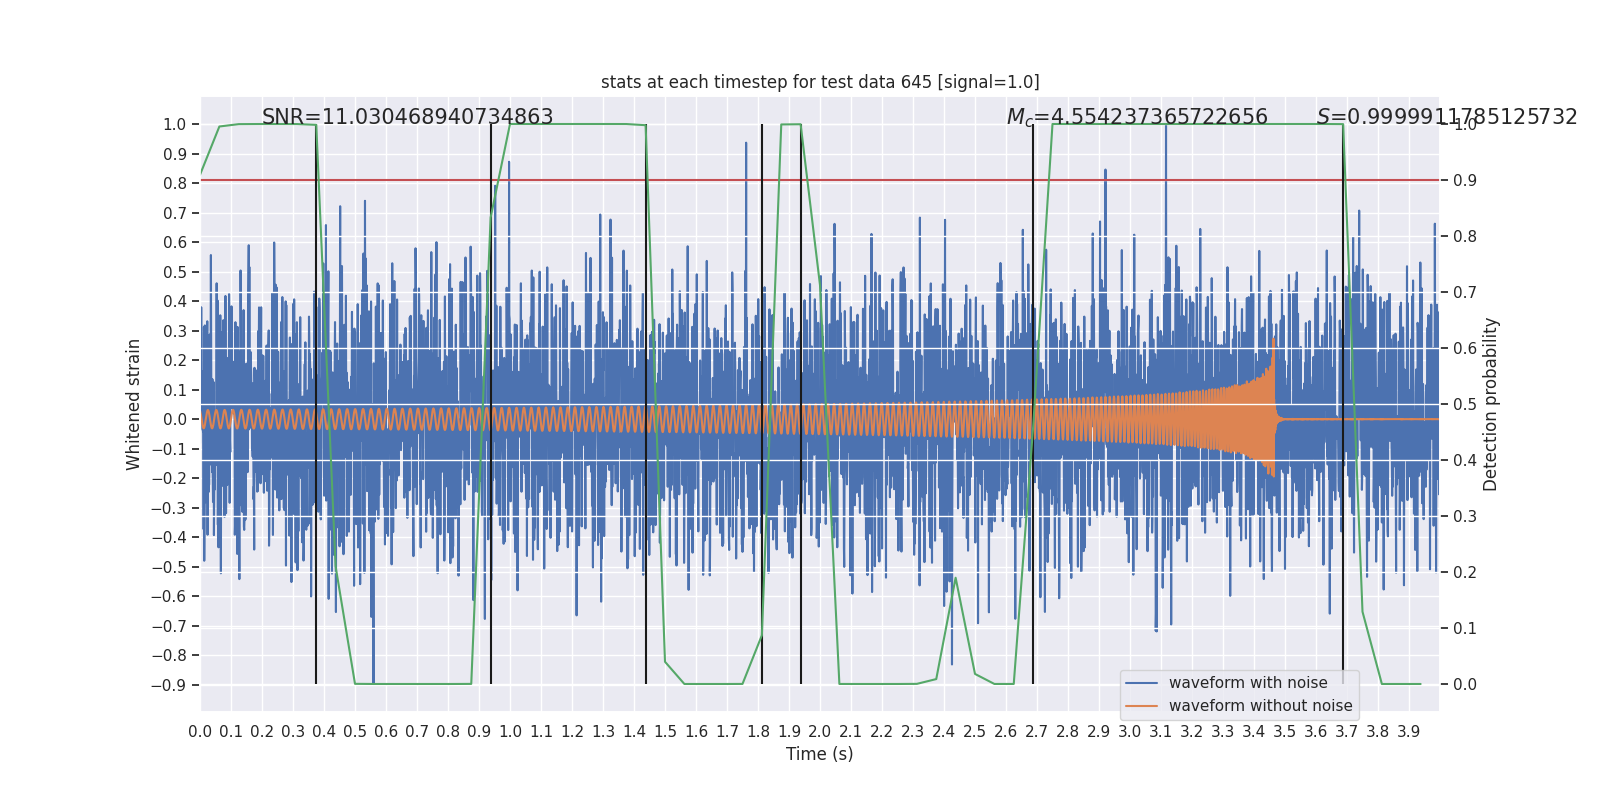Click the 1.0 tick on the Time axis
Screen dimensions: 1600x800
coord(510,731)
